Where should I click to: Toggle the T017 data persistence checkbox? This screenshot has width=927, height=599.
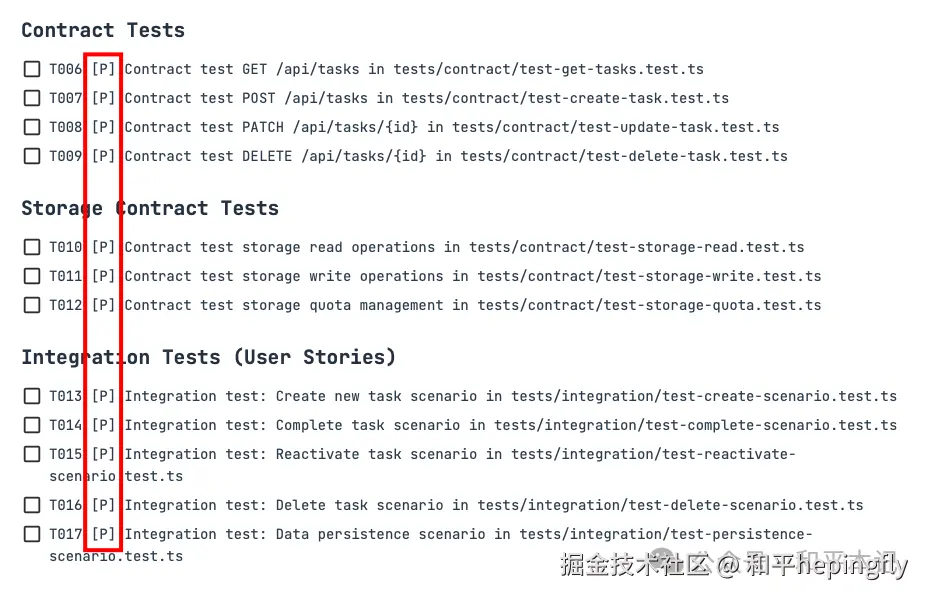[x=32, y=534]
